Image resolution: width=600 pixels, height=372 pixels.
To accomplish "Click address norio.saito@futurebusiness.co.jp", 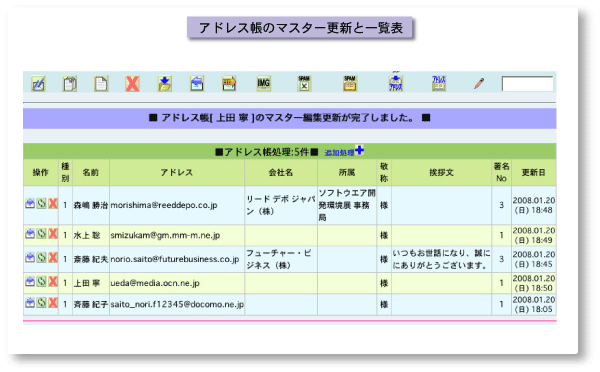I will point(175,259).
